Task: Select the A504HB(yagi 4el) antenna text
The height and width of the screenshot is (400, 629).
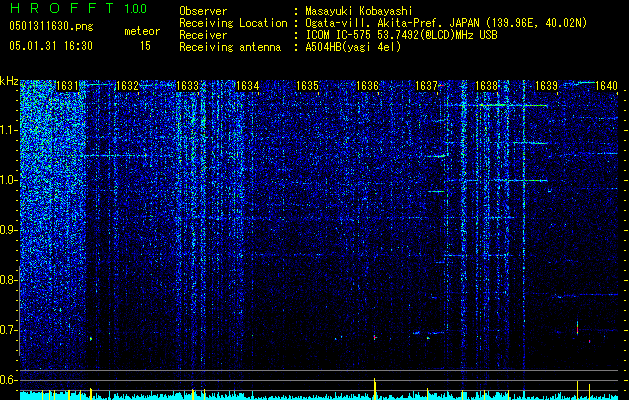Action: tap(353, 47)
